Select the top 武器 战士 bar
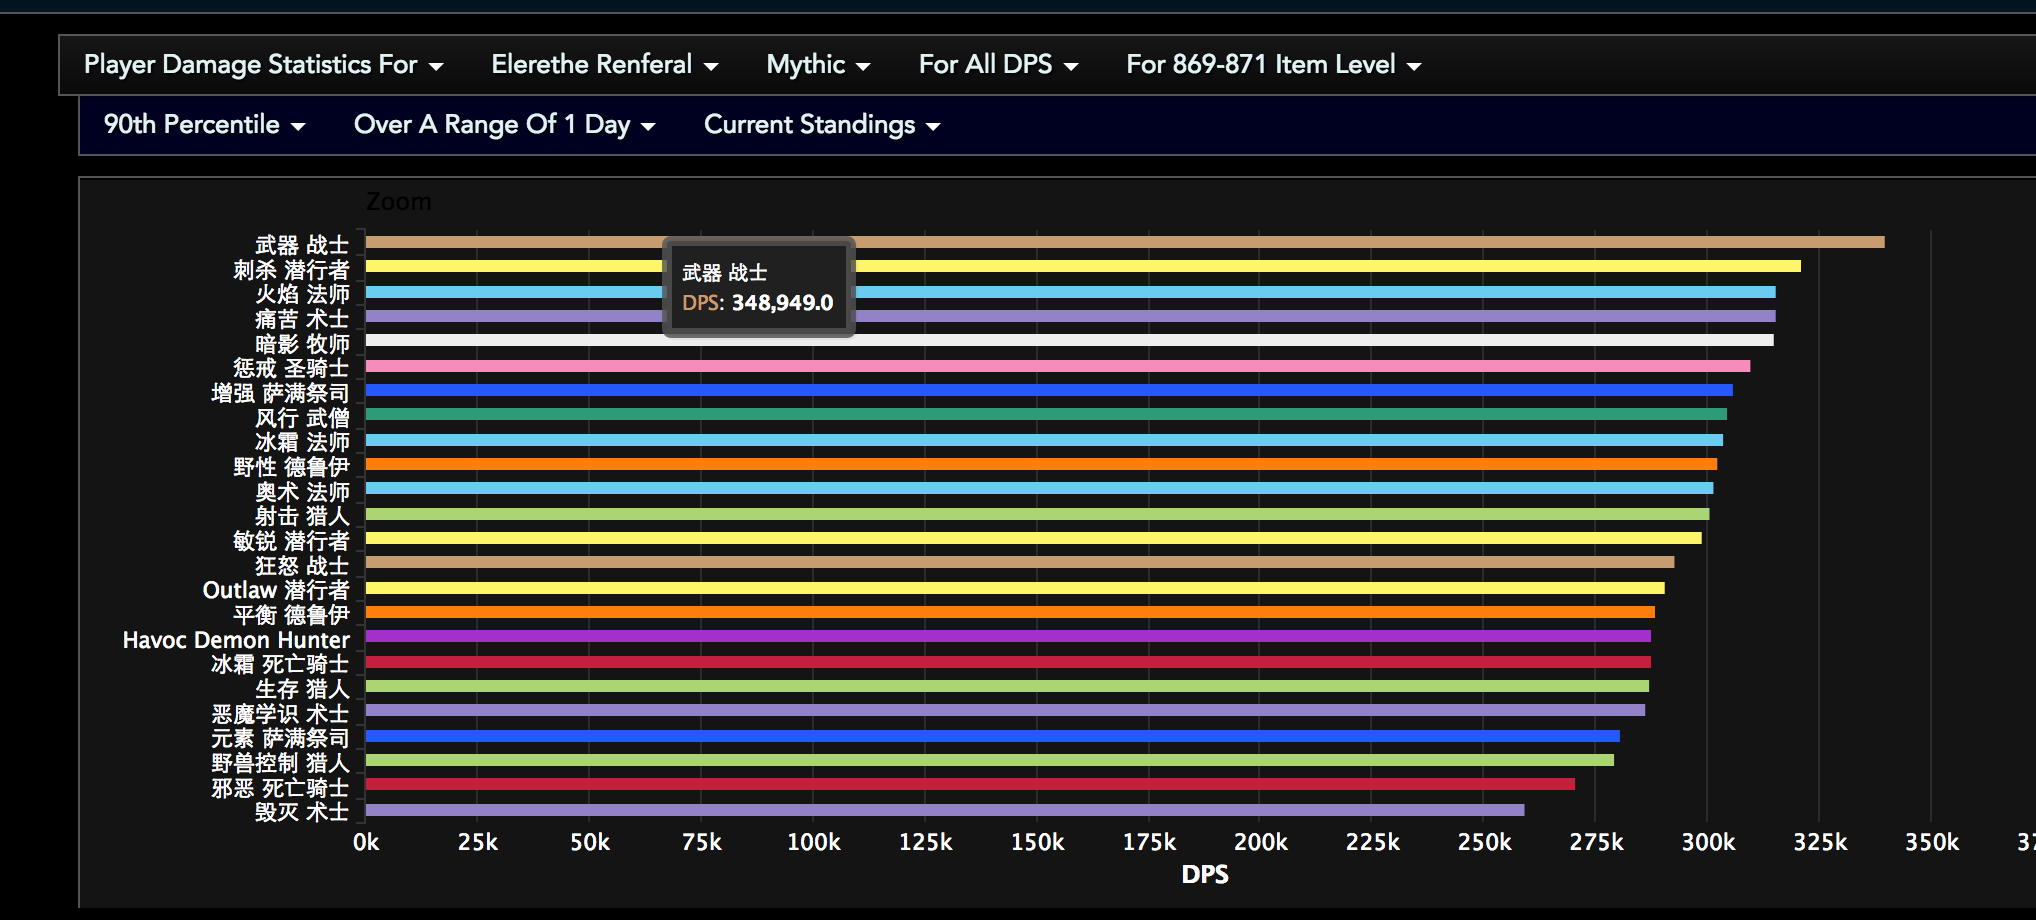The width and height of the screenshot is (2036, 920). pyautogui.click(x=1100, y=242)
